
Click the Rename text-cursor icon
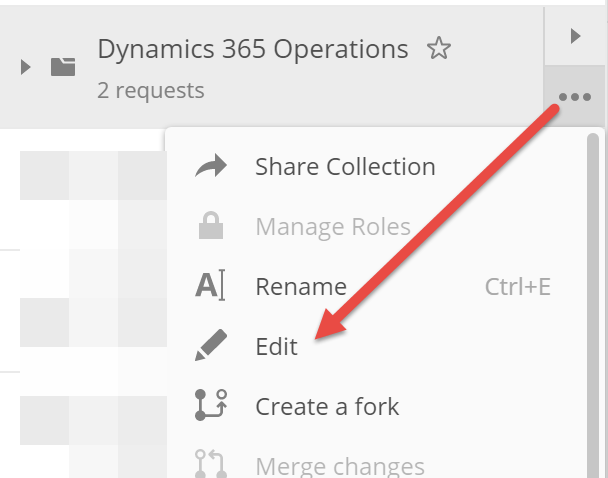(x=210, y=285)
